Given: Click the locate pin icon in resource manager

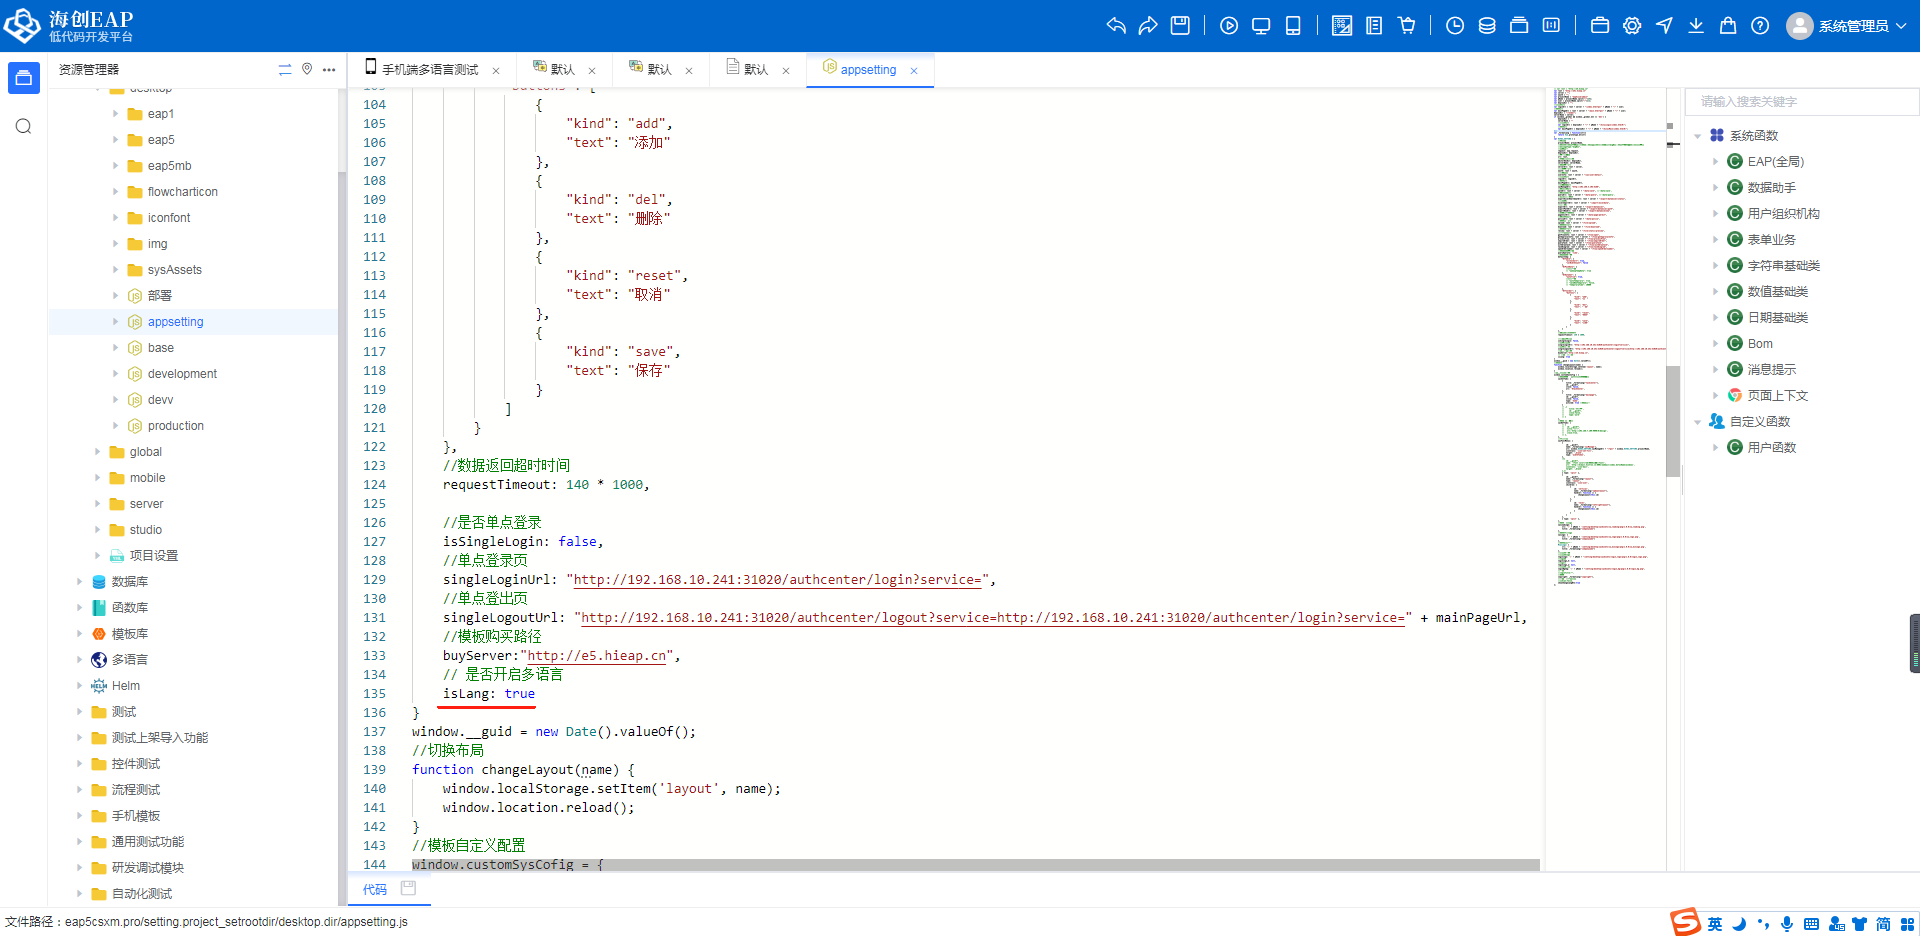Looking at the screenshot, I should pyautogui.click(x=307, y=69).
